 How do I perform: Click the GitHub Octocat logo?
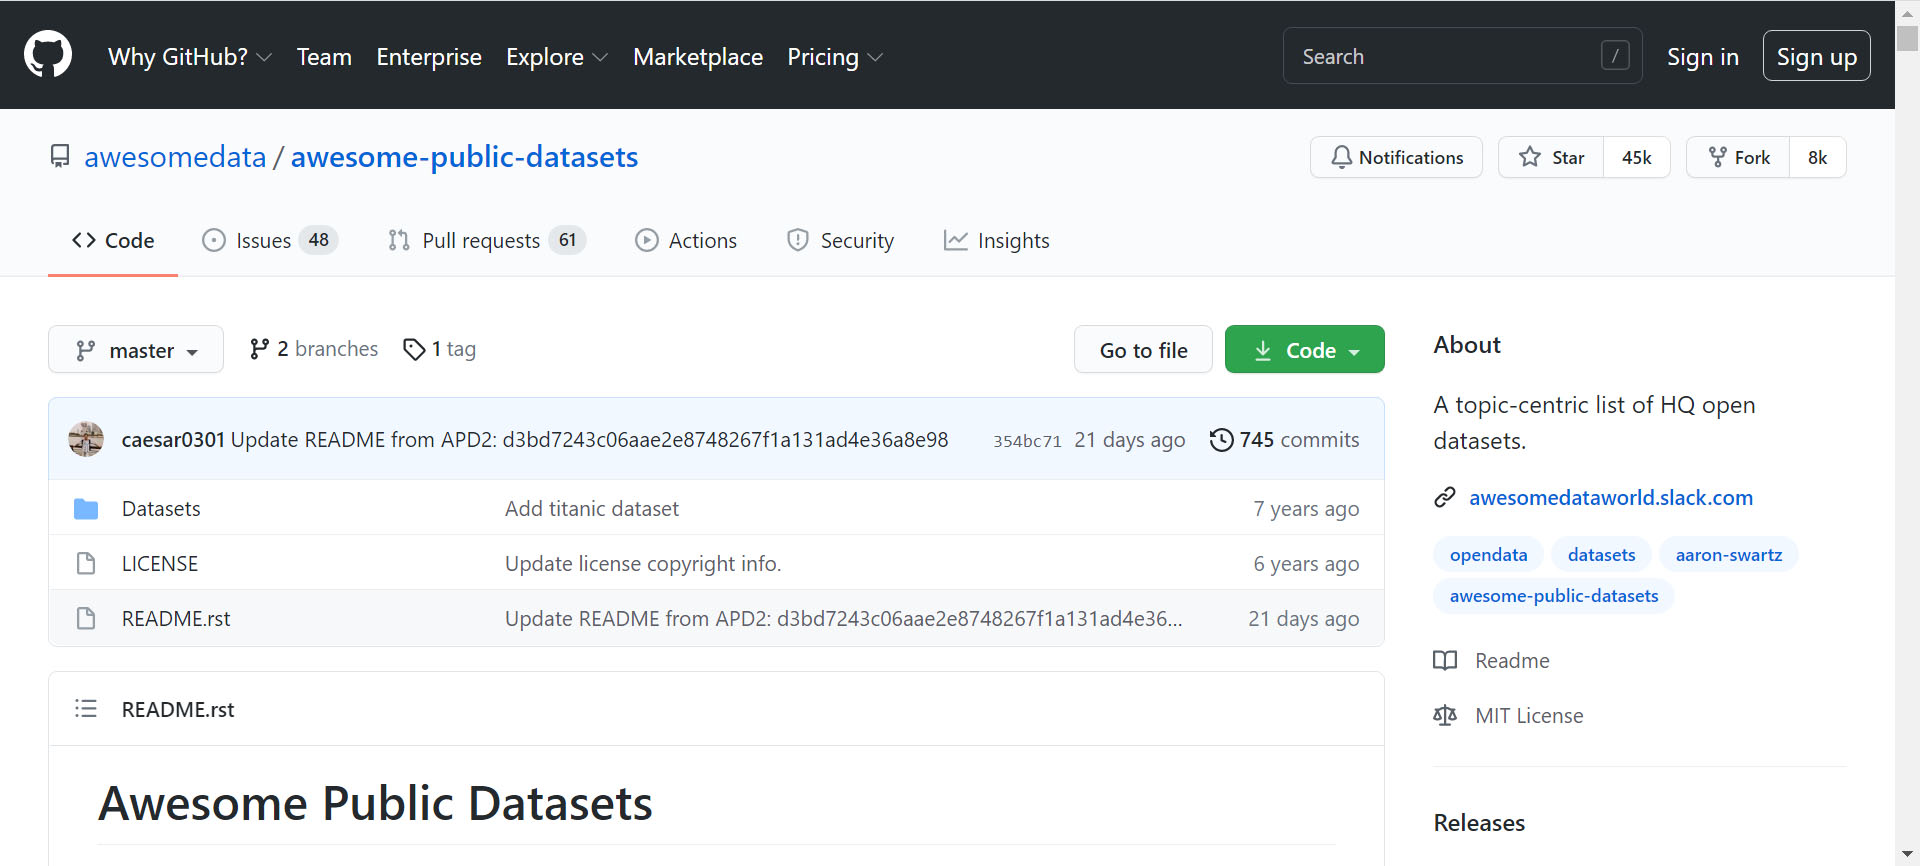pos(48,55)
